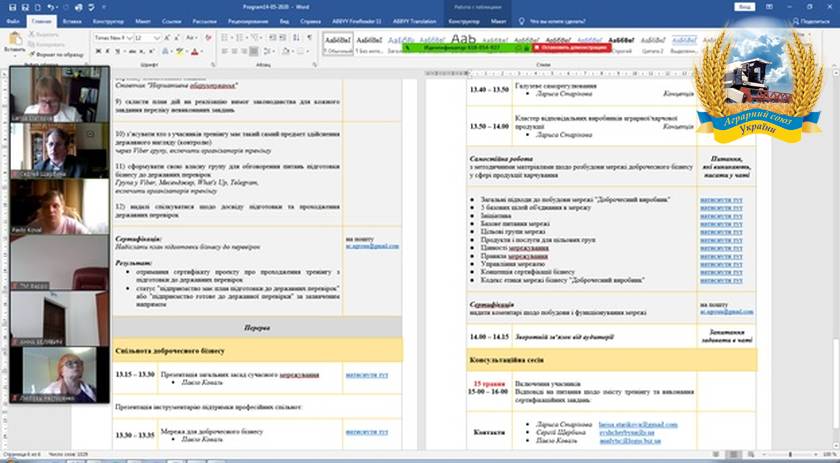This screenshot has width=840, height=463.
Task: Open the ABBYY FineReader 11 tab
Action: pyautogui.click(x=356, y=21)
